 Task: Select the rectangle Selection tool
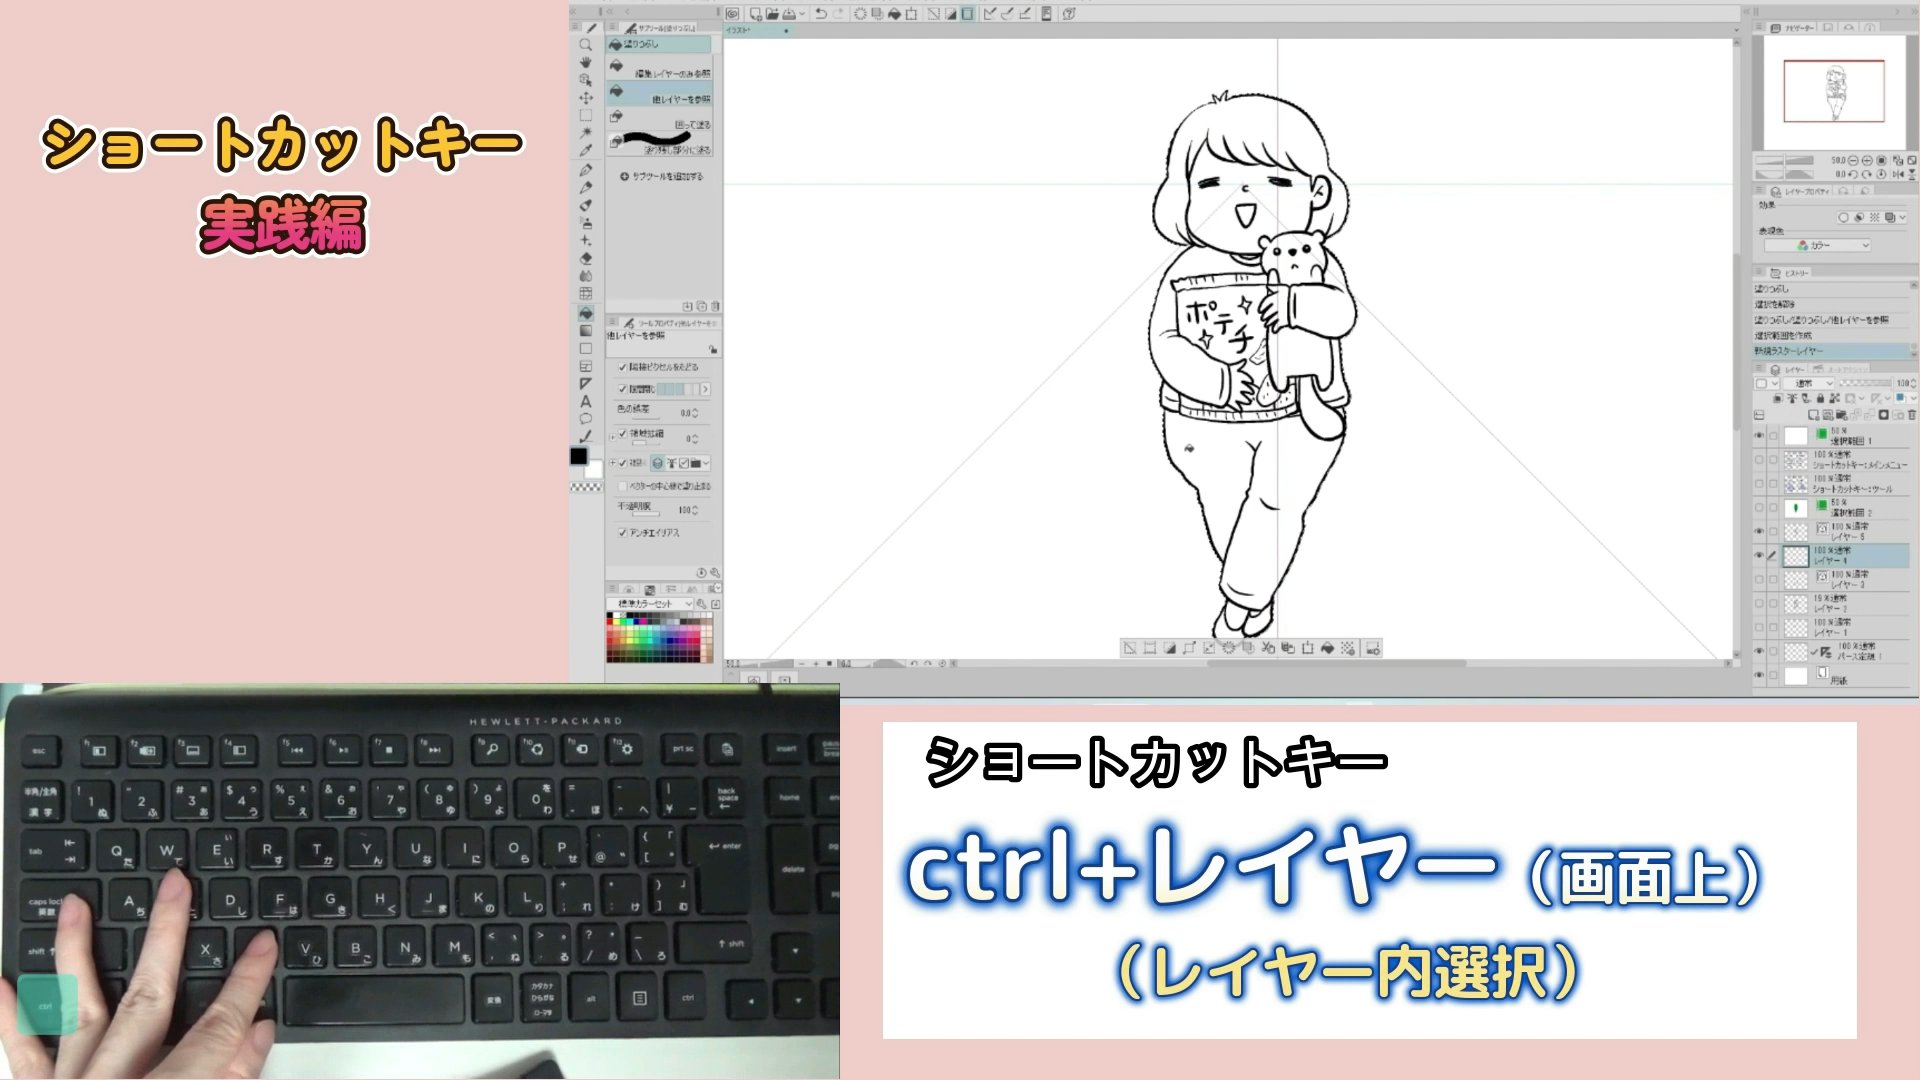[x=586, y=115]
